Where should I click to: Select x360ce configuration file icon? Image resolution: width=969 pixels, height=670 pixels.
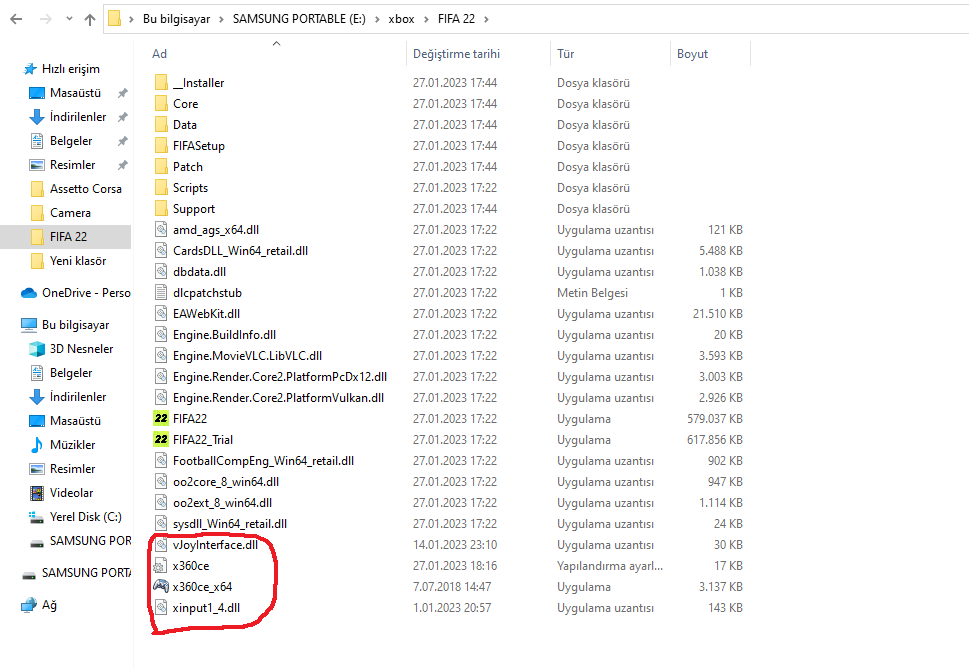click(x=161, y=566)
